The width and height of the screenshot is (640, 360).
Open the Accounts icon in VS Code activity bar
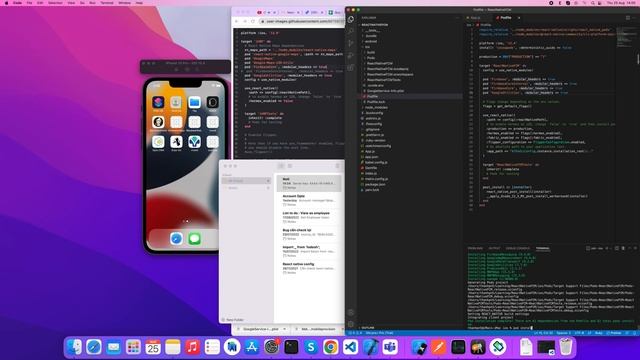(x=351, y=312)
